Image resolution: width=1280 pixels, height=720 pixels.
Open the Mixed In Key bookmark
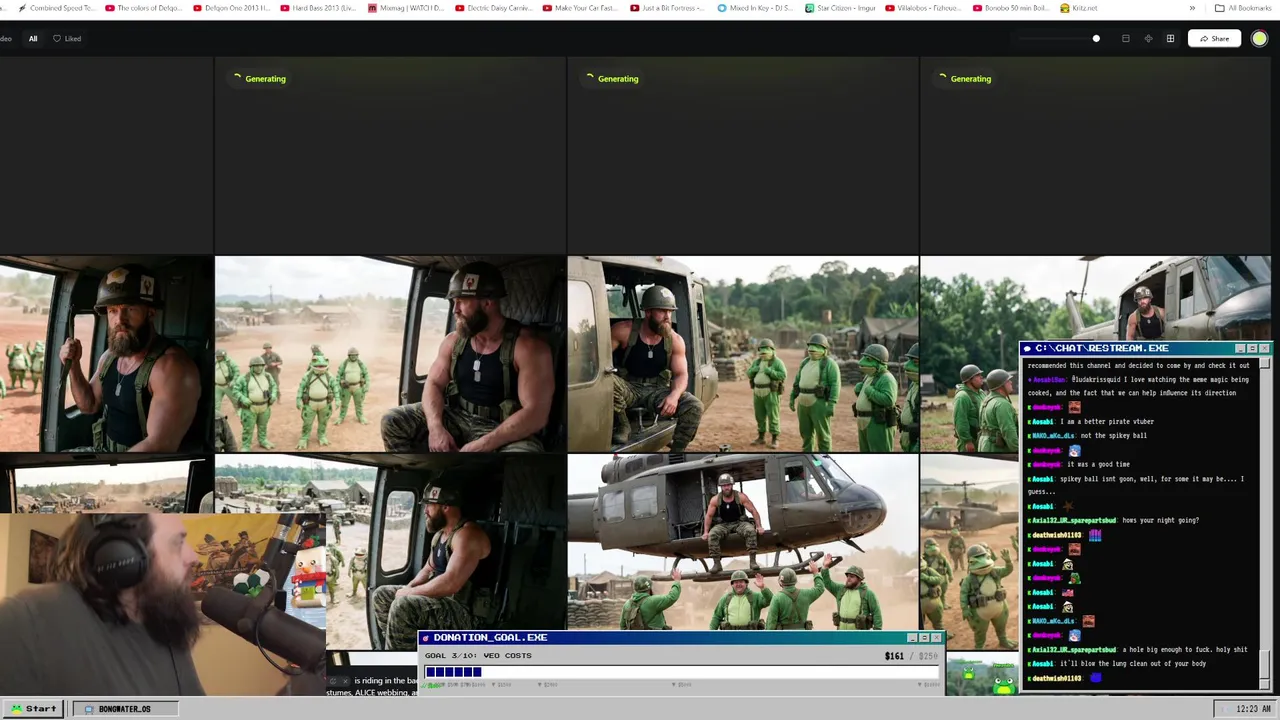[756, 8]
